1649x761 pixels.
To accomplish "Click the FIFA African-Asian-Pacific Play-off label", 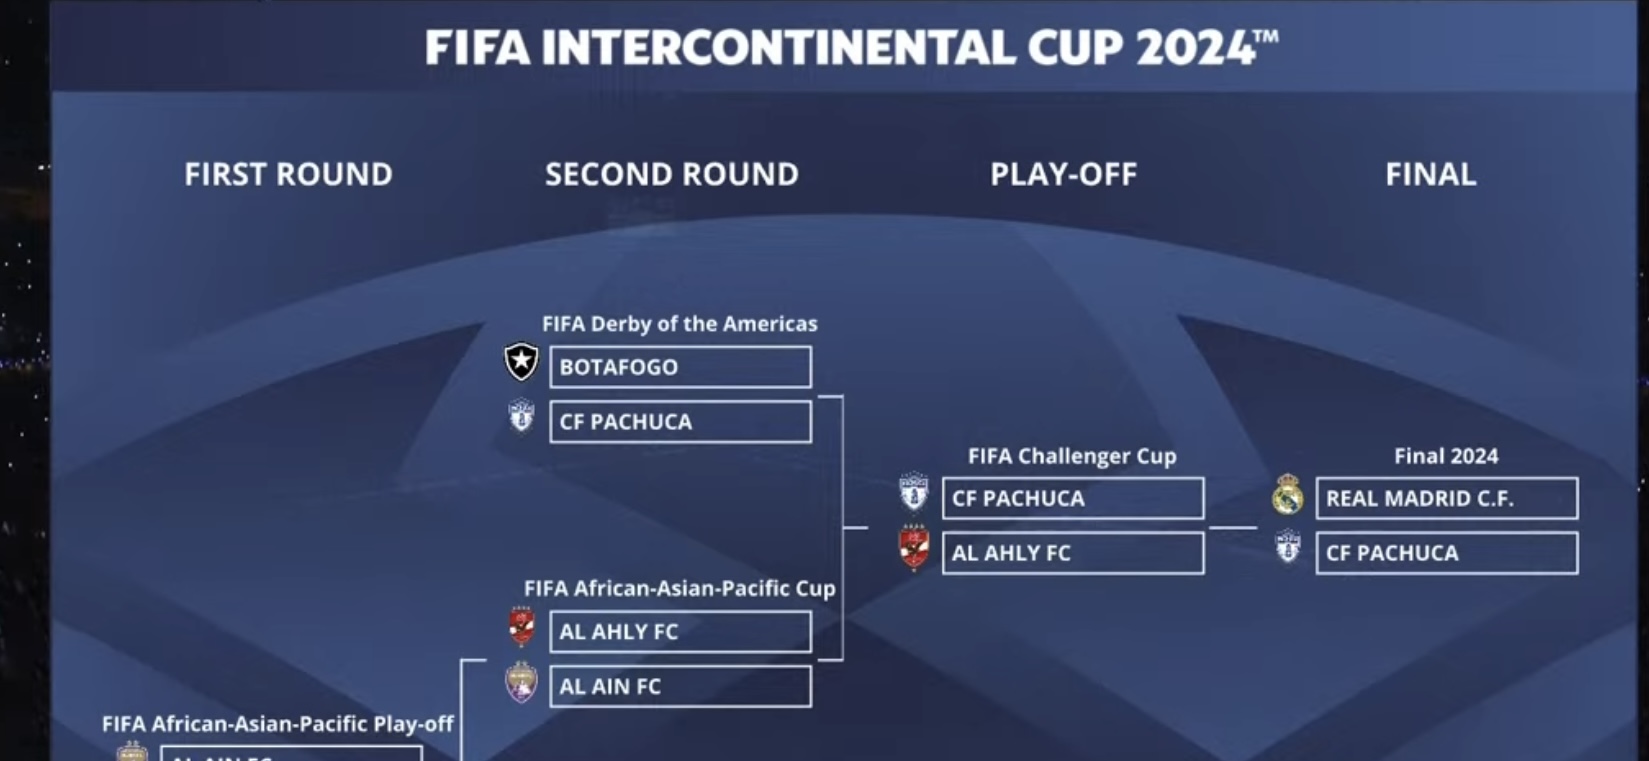I will point(278,723).
